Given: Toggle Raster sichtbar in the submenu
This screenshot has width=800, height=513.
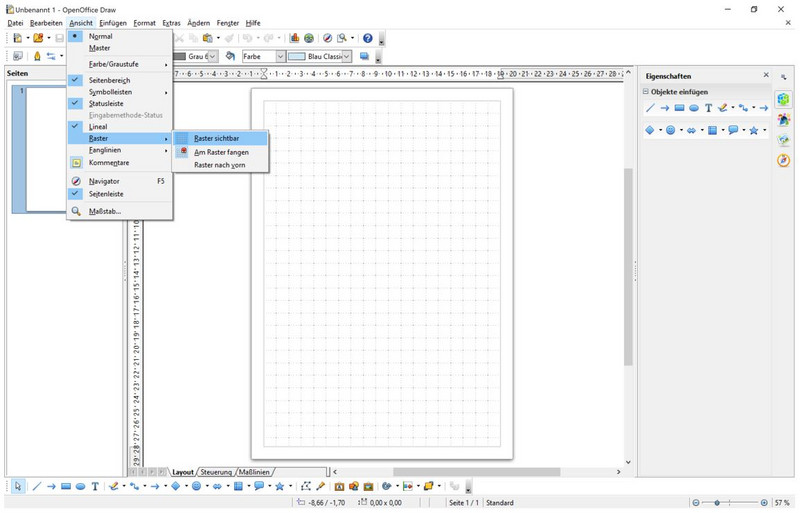Looking at the screenshot, I should (216, 138).
